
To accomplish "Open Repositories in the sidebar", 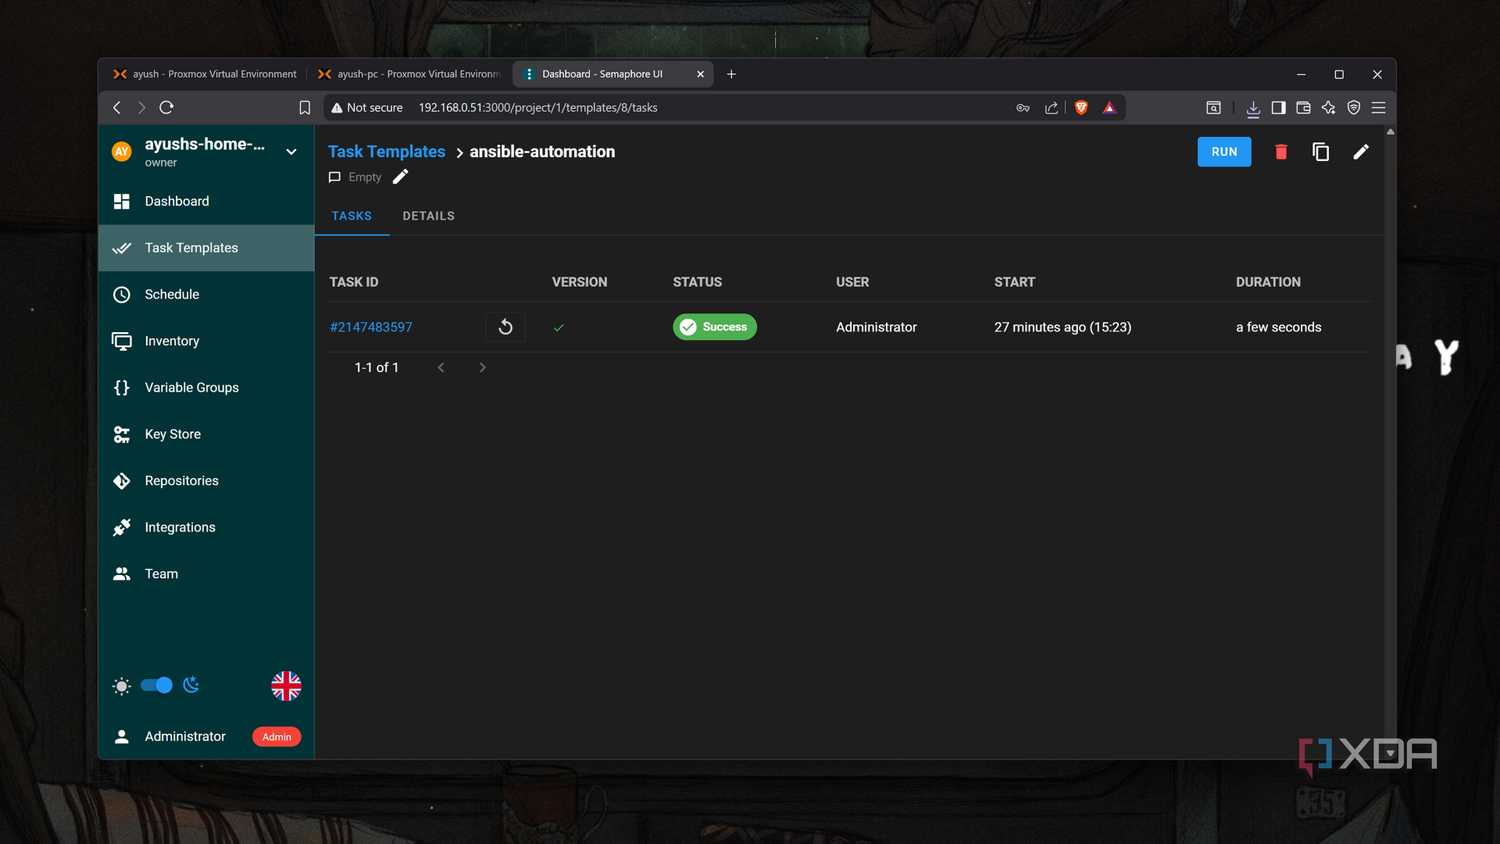I will coord(206,481).
